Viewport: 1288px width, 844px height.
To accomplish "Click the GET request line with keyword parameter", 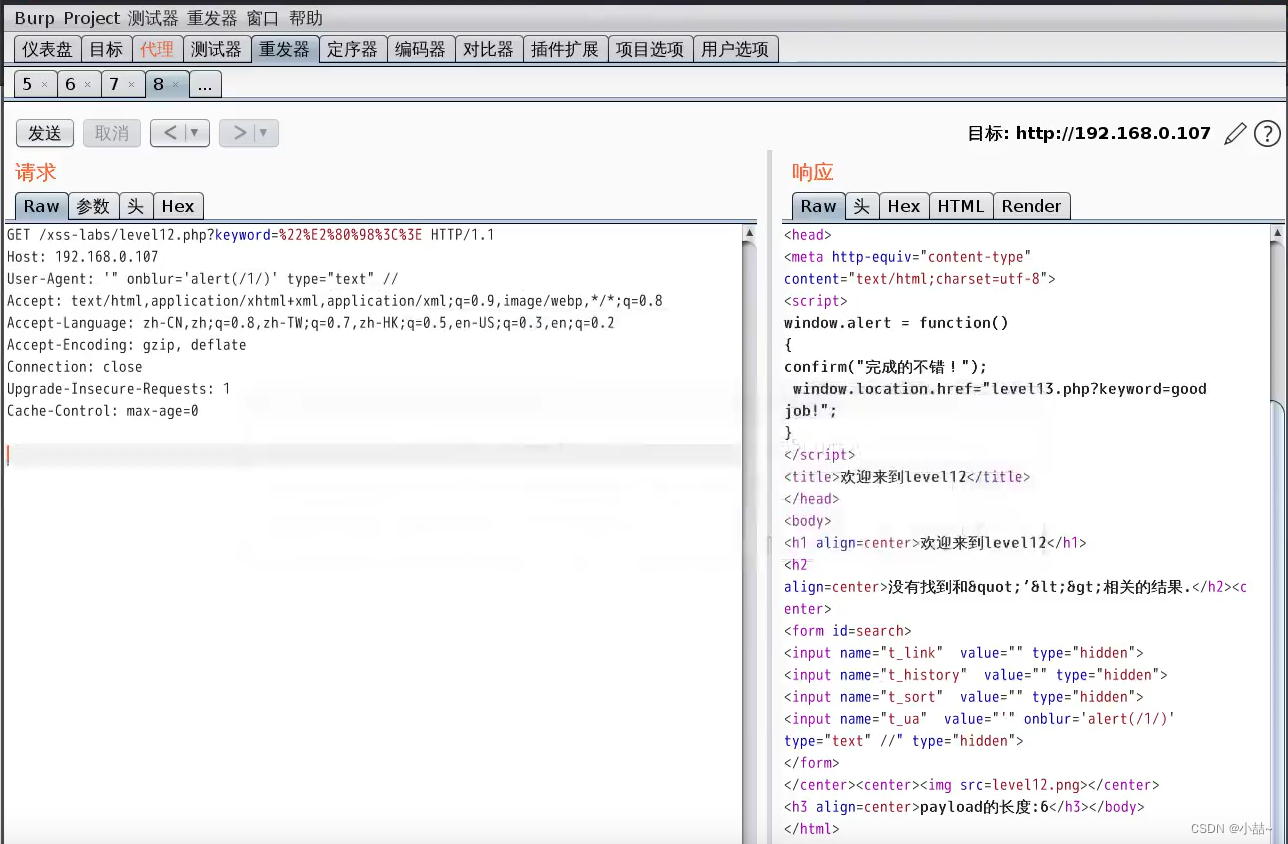I will tap(251, 235).
